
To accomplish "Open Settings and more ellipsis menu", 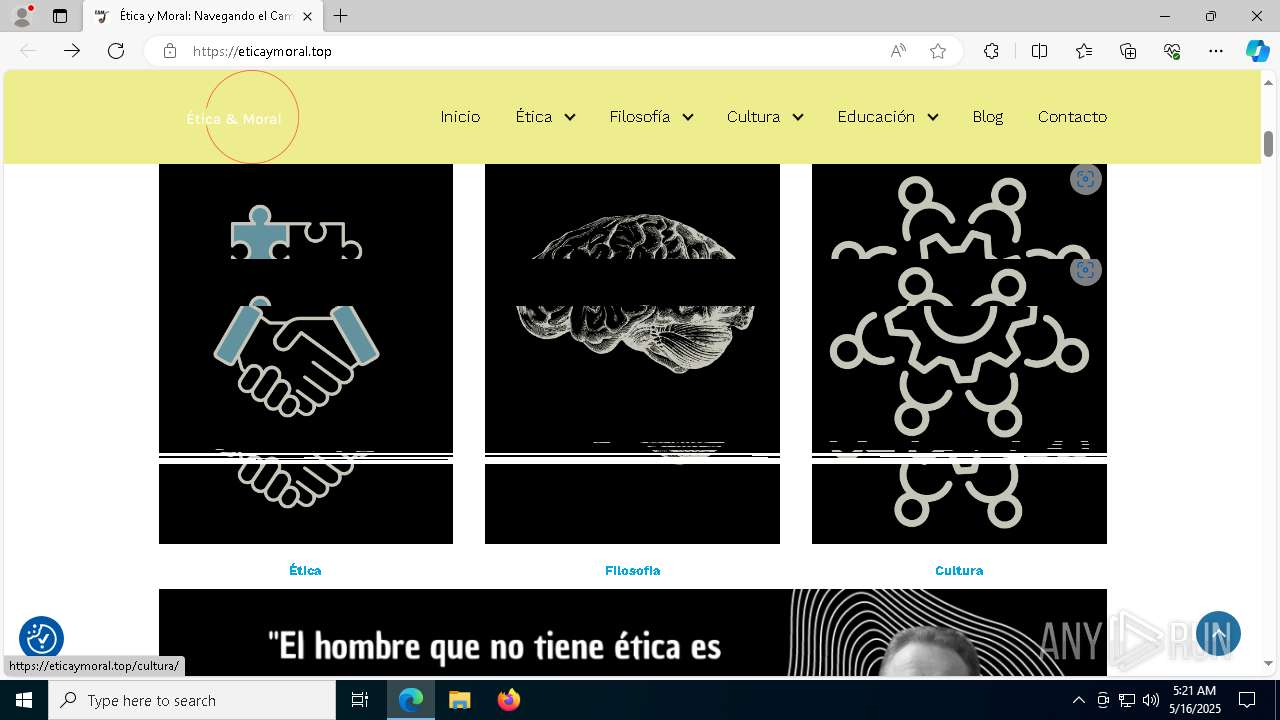I will tap(1216, 51).
